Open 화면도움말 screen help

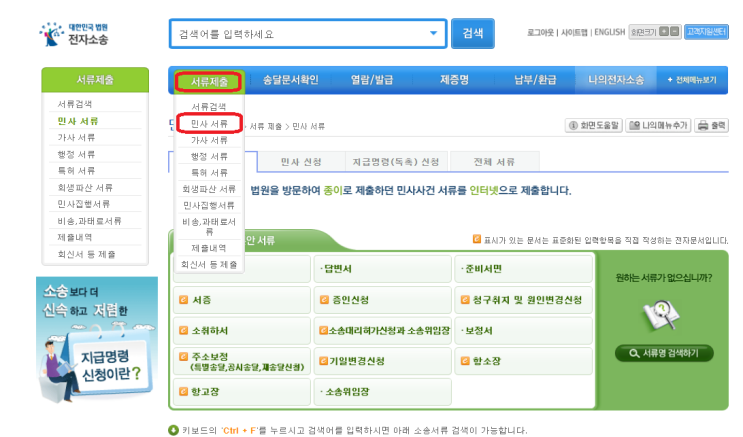(594, 126)
